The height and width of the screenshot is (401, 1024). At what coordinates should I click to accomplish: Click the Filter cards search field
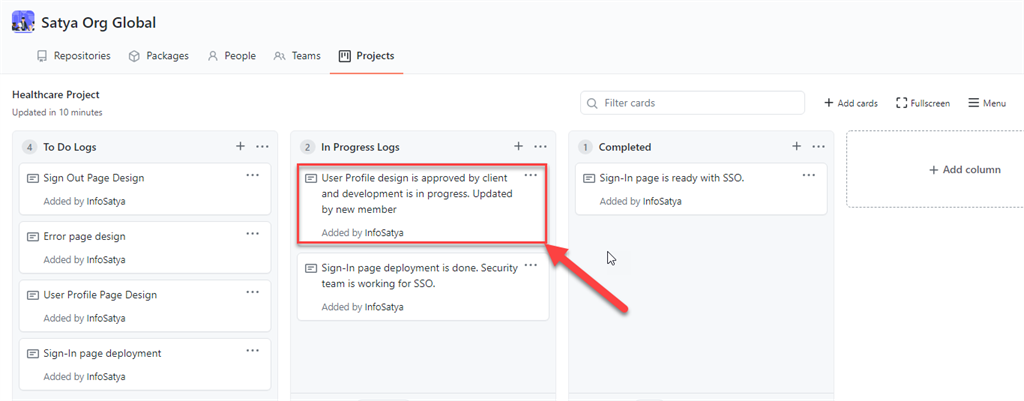[x=692, y=103]
